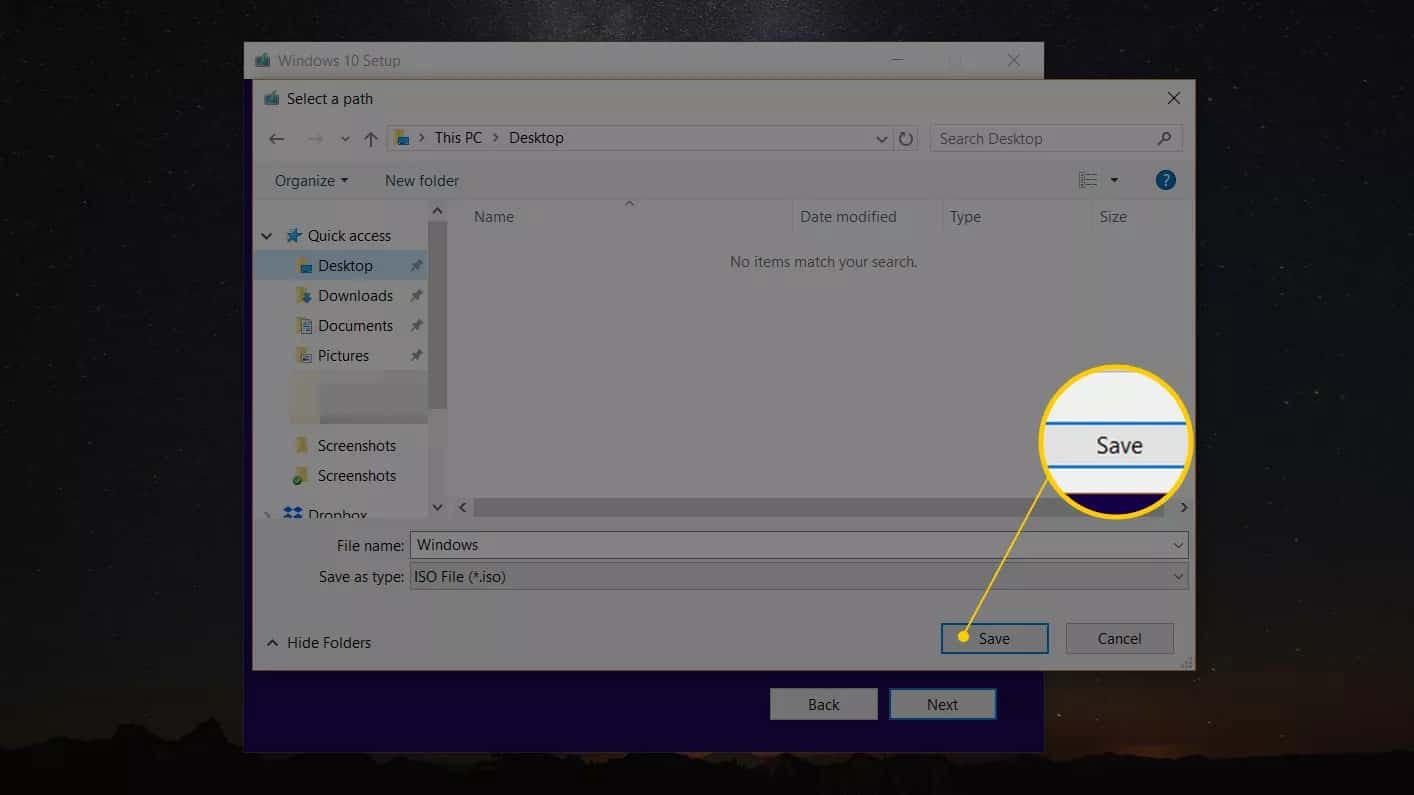Navigate to This PC via the breadcrumb
The height and width of the screenshot is (795, 1414).
[457, 137]
